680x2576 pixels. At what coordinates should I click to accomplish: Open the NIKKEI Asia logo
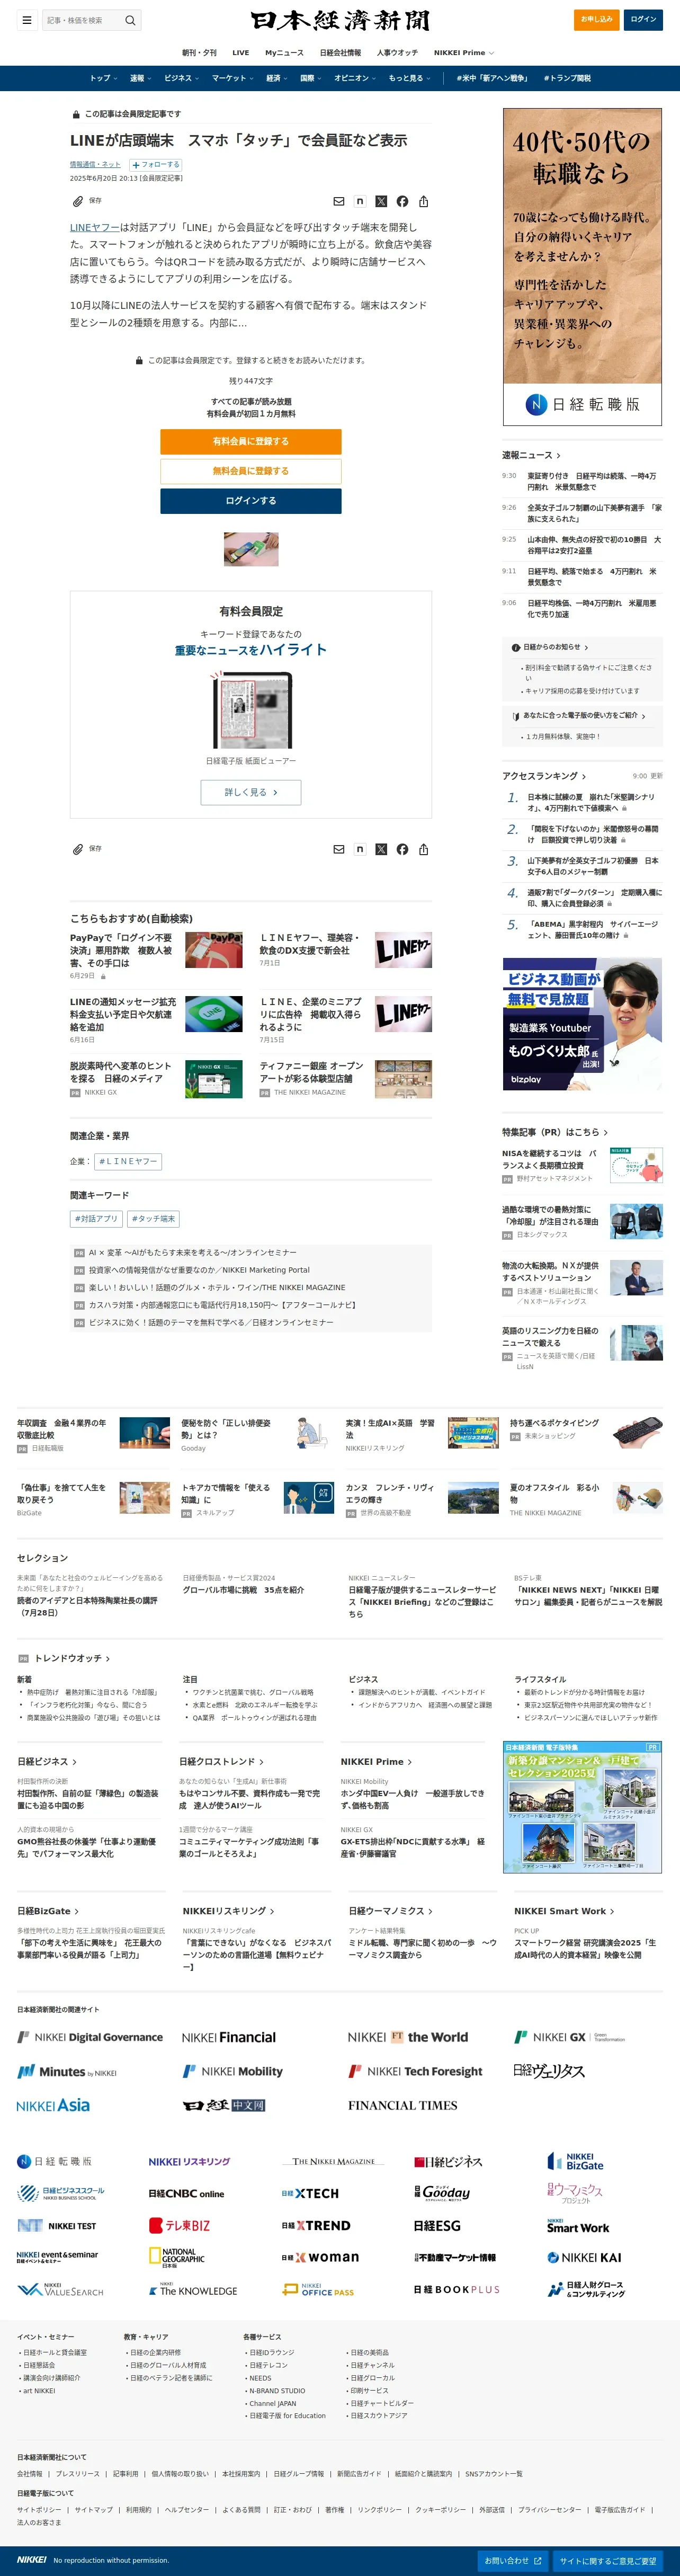[x=53, y=2105]
